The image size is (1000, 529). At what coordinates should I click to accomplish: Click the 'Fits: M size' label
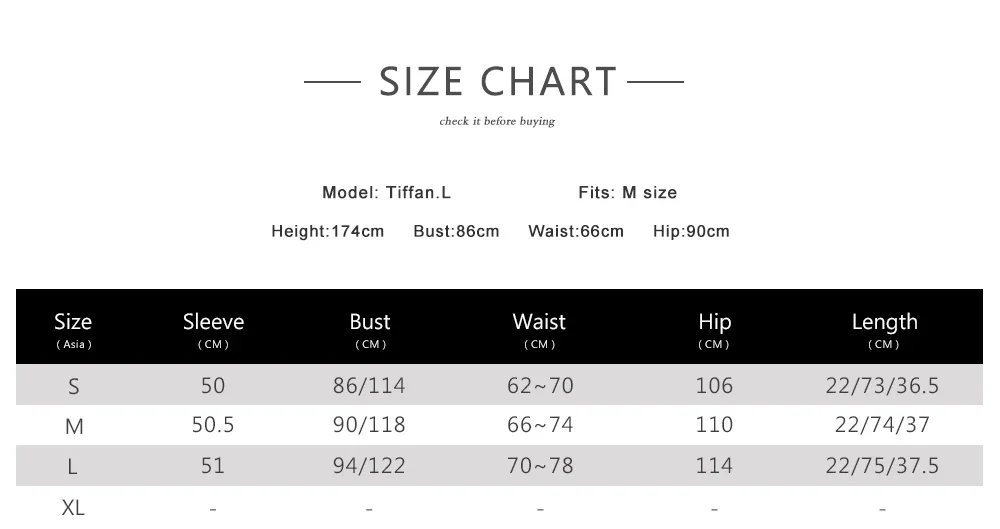tap(627, 193)
